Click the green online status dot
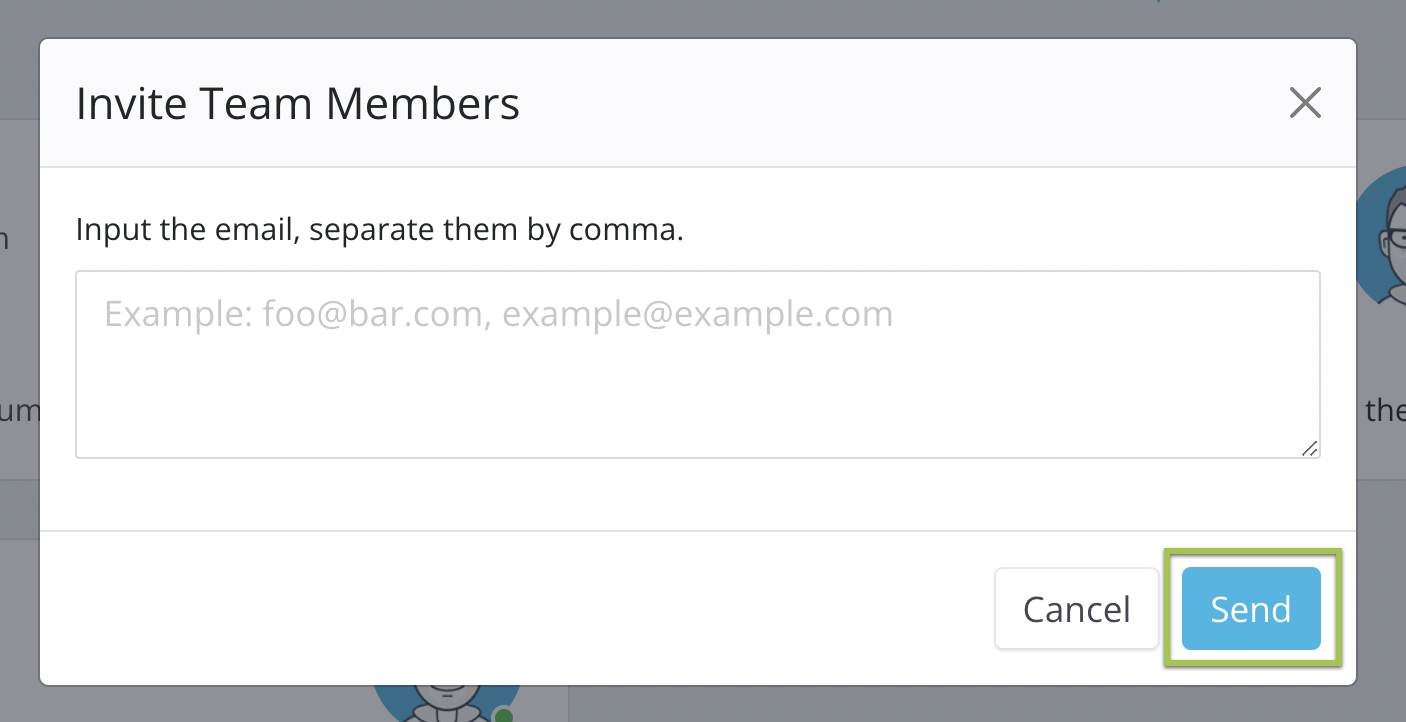The image size is (1406, 722). coord(505,714)
